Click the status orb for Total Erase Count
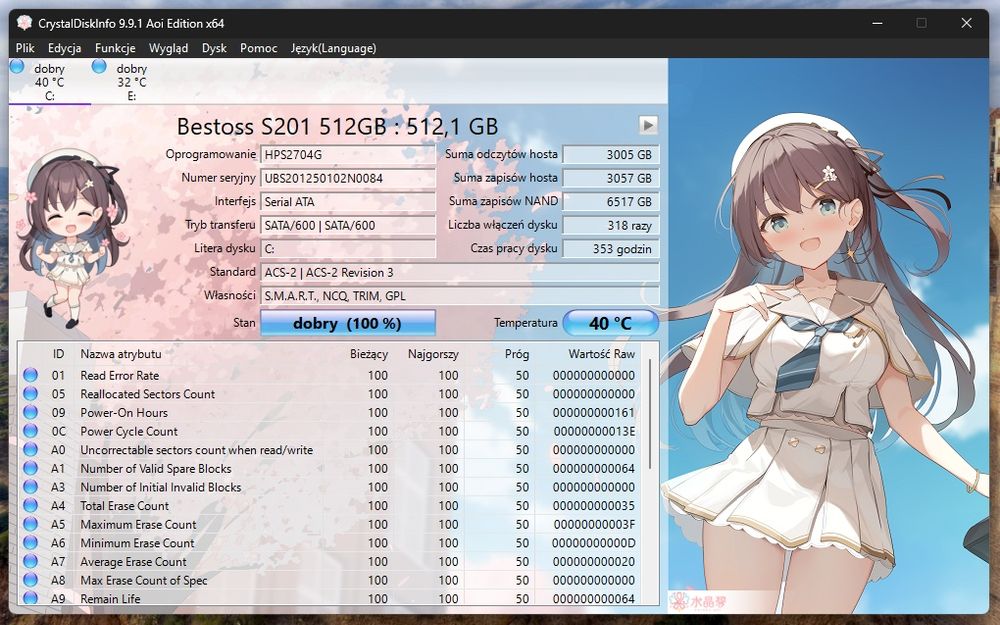This screenshot has width=1000, height=625. point(30,505)
